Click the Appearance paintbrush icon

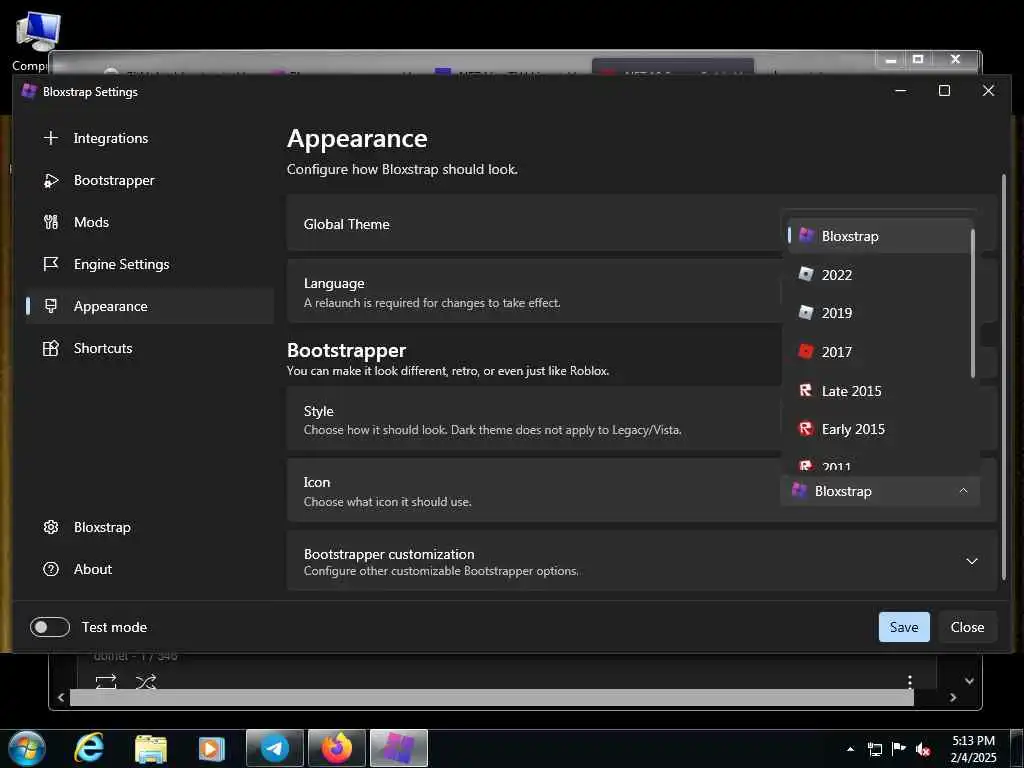click(x=51, y=306)
